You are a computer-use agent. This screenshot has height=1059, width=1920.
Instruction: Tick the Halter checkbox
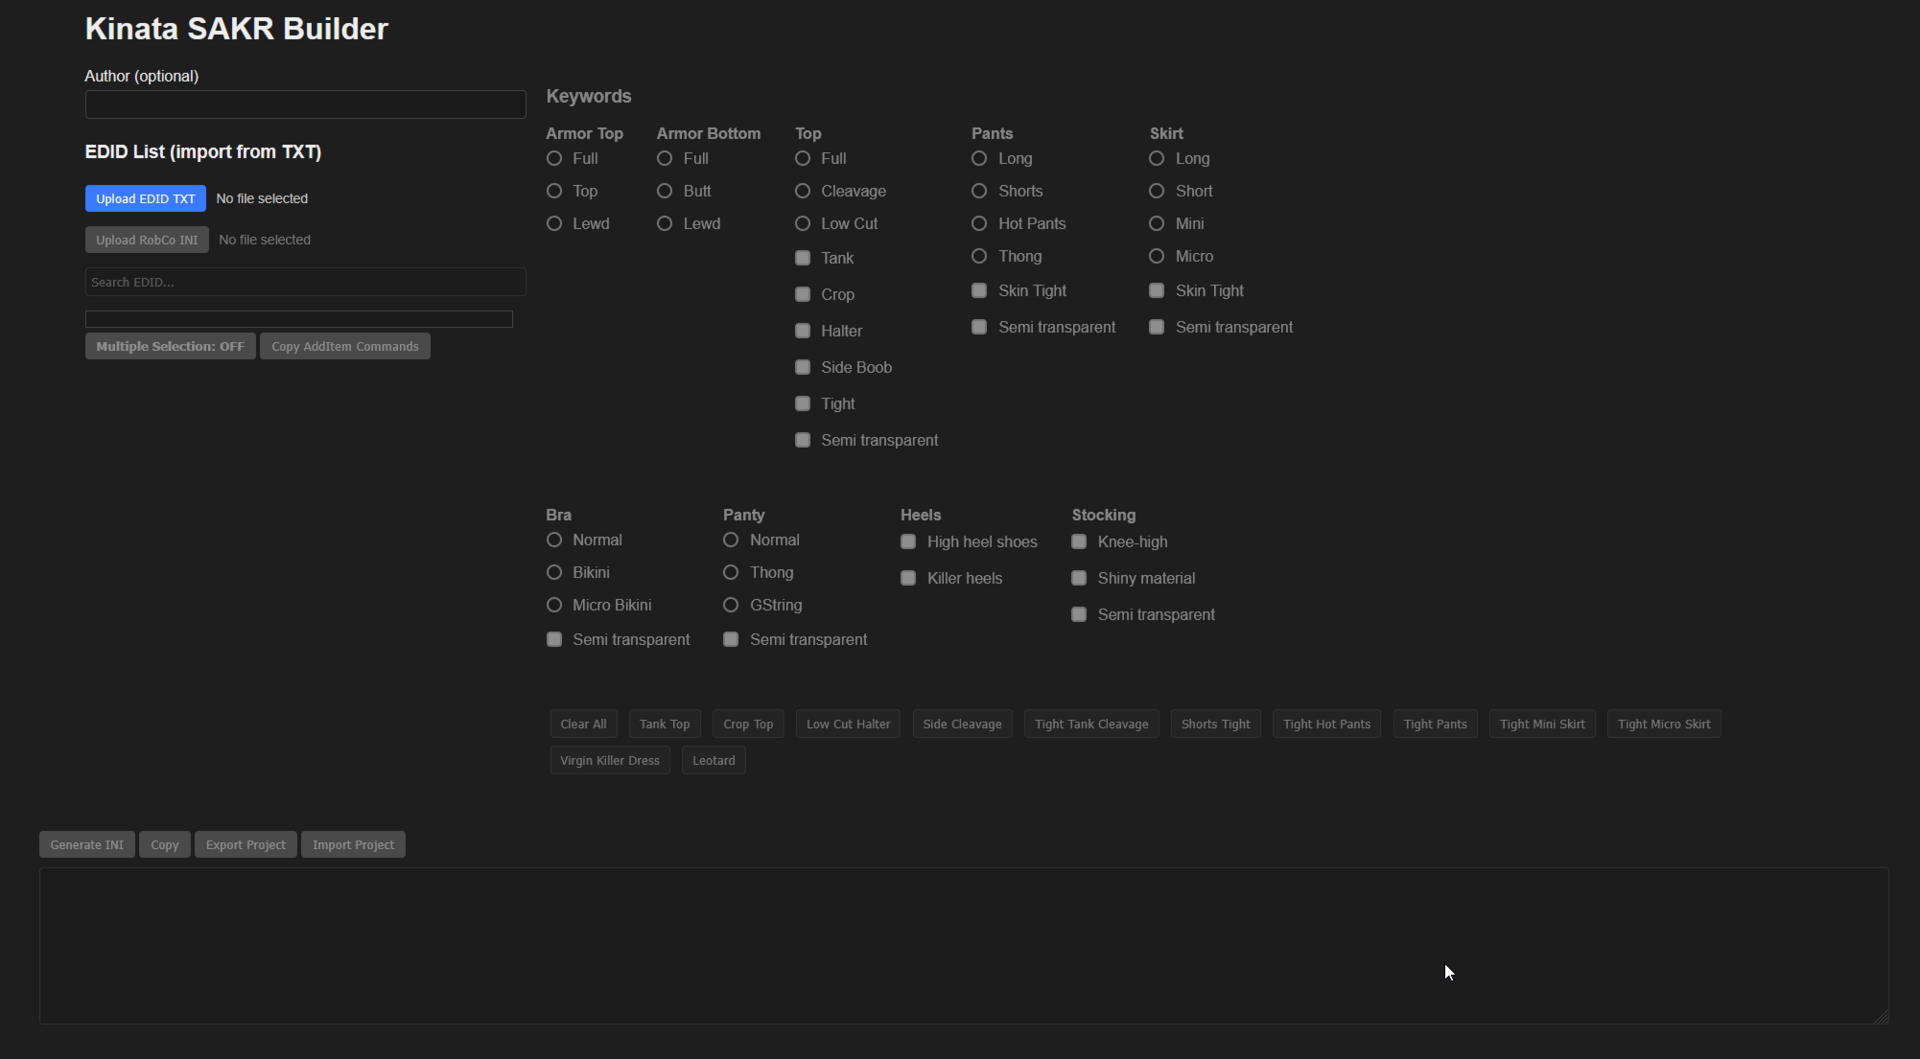[802, 331]
